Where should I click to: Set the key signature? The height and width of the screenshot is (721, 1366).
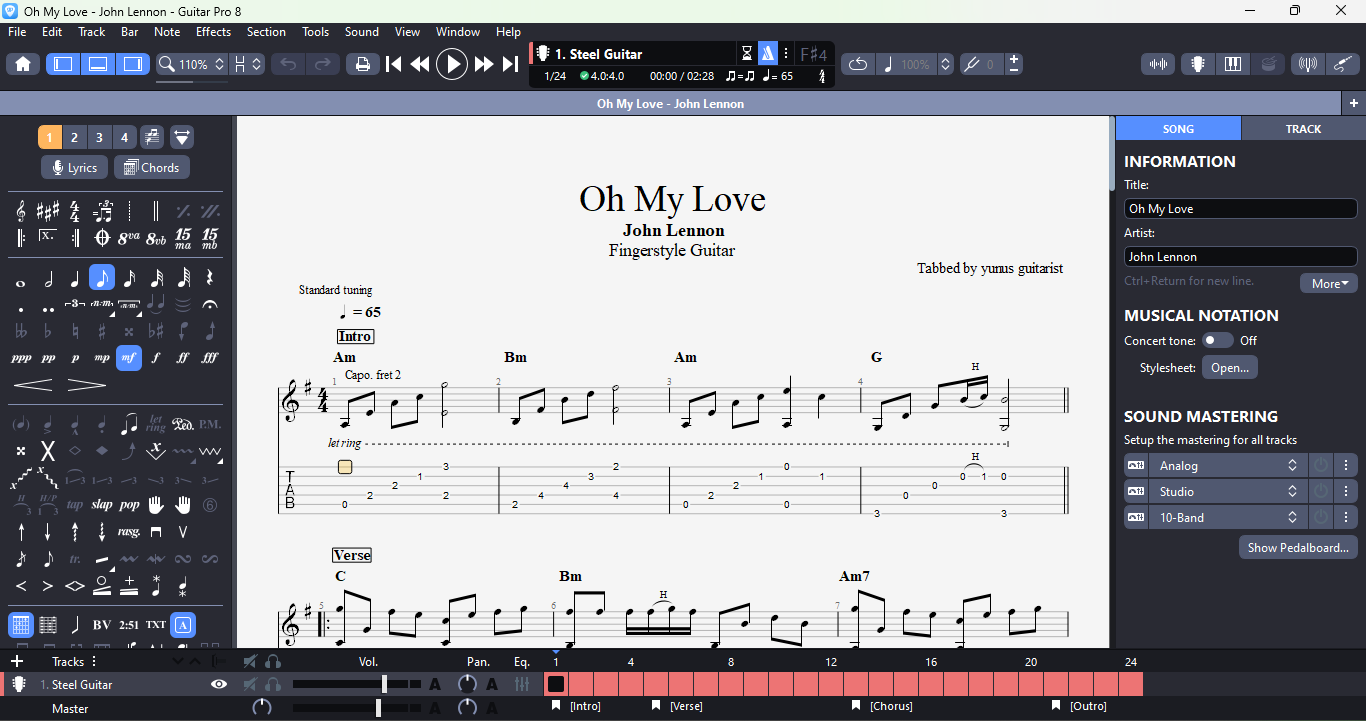click(x=48, y=211)
